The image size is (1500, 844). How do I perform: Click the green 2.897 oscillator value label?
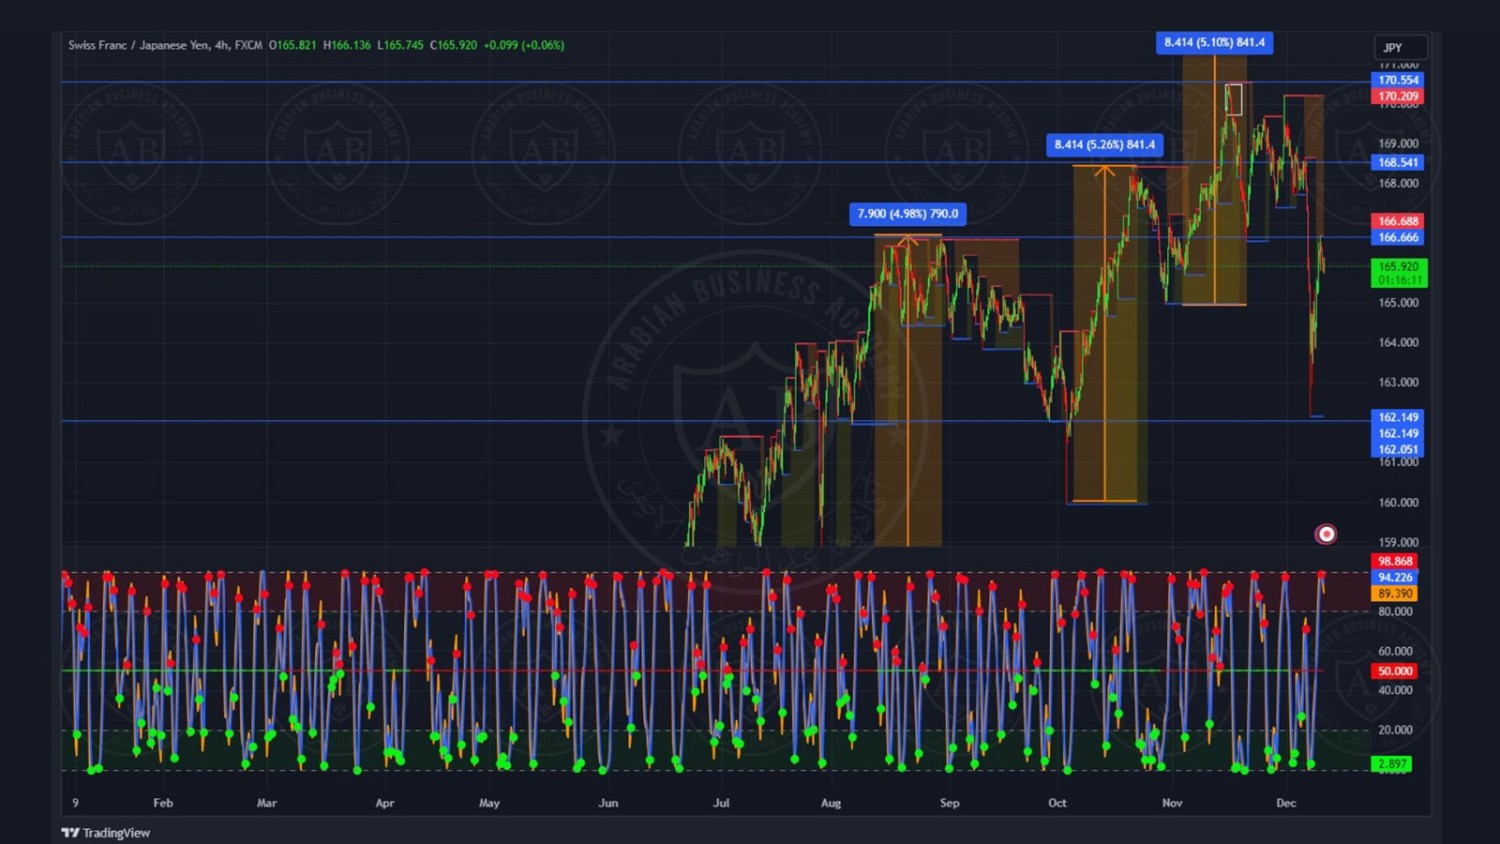coord(1392,764)
